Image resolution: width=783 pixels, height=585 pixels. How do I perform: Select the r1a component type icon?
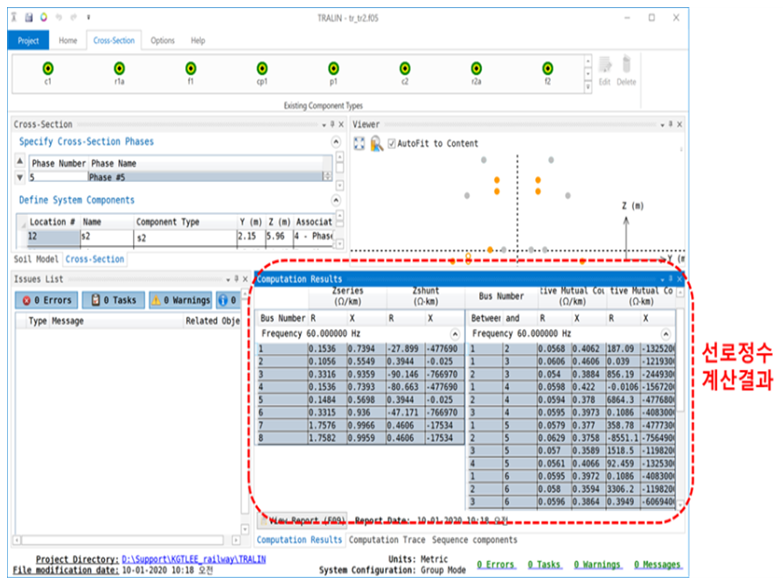click(119, 68)
